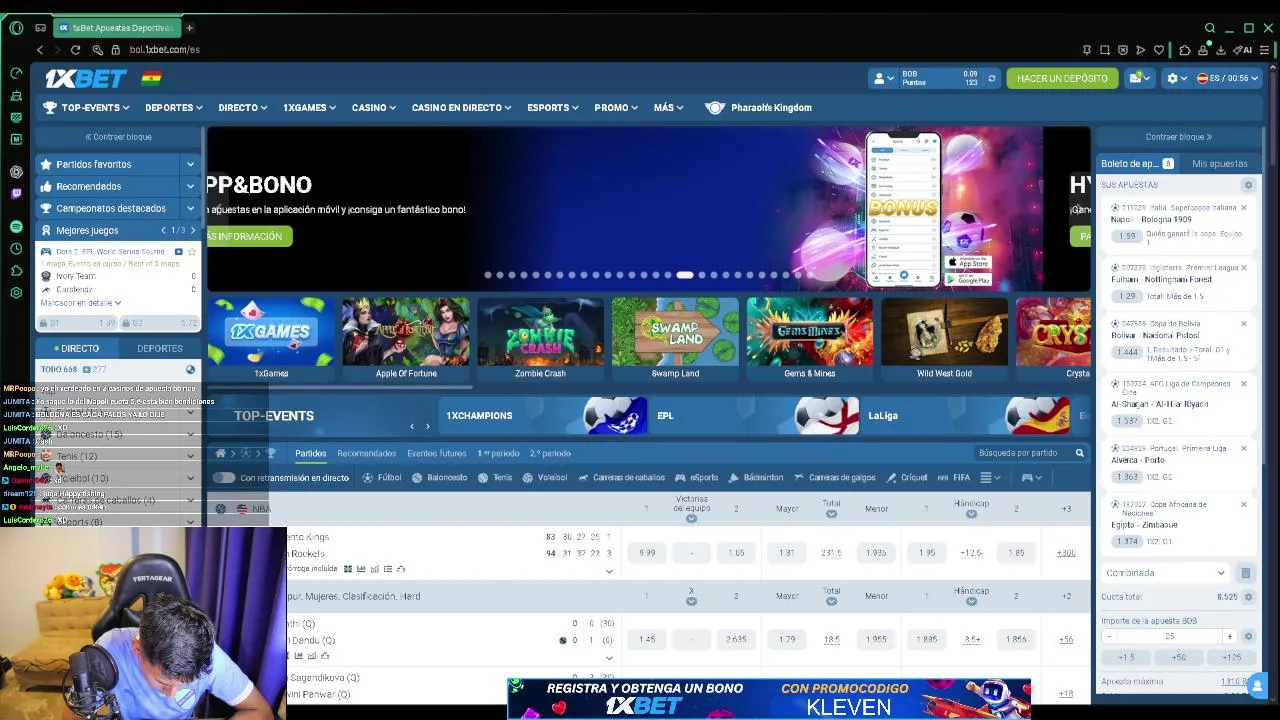Image resolution: width=1280 pixels, height=720 pixels.
Task: Toggle Con retransmisión en directo switch
Action: click(x=224, y=478)
